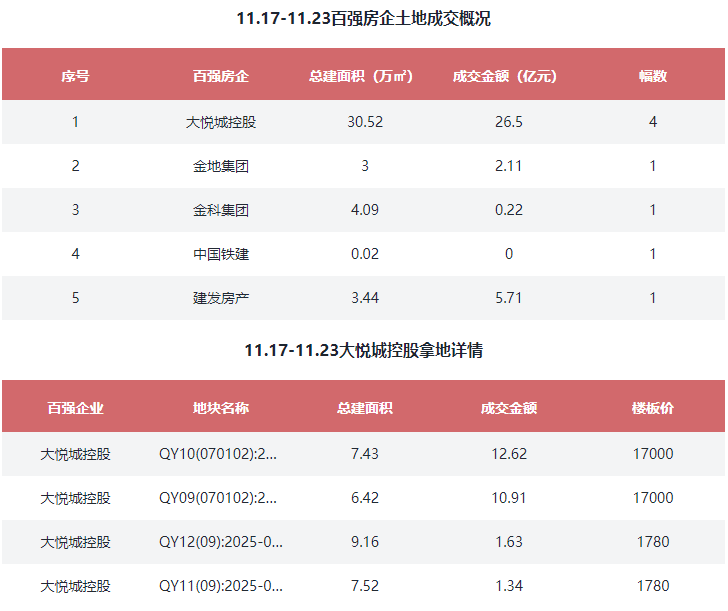Click the QY10(070102) land parcel name

tap(219, 454)
